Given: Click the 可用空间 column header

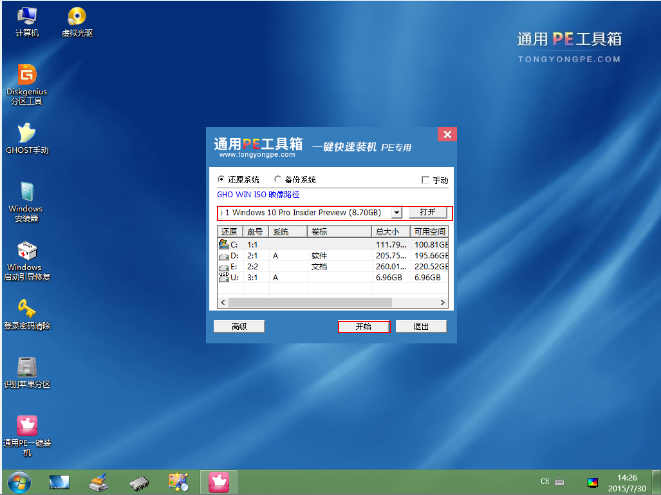Looking at the screenshot, I should (x=429, y=231).
